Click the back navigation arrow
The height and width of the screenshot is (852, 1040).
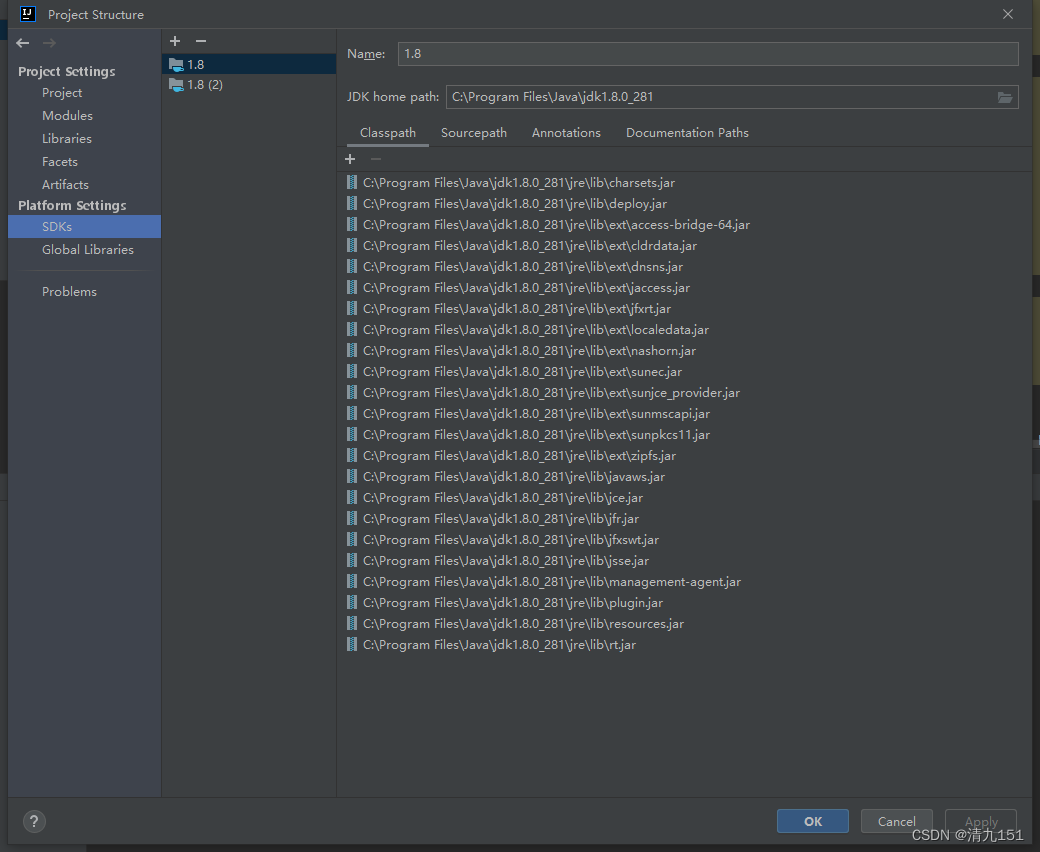coord(20,43)
